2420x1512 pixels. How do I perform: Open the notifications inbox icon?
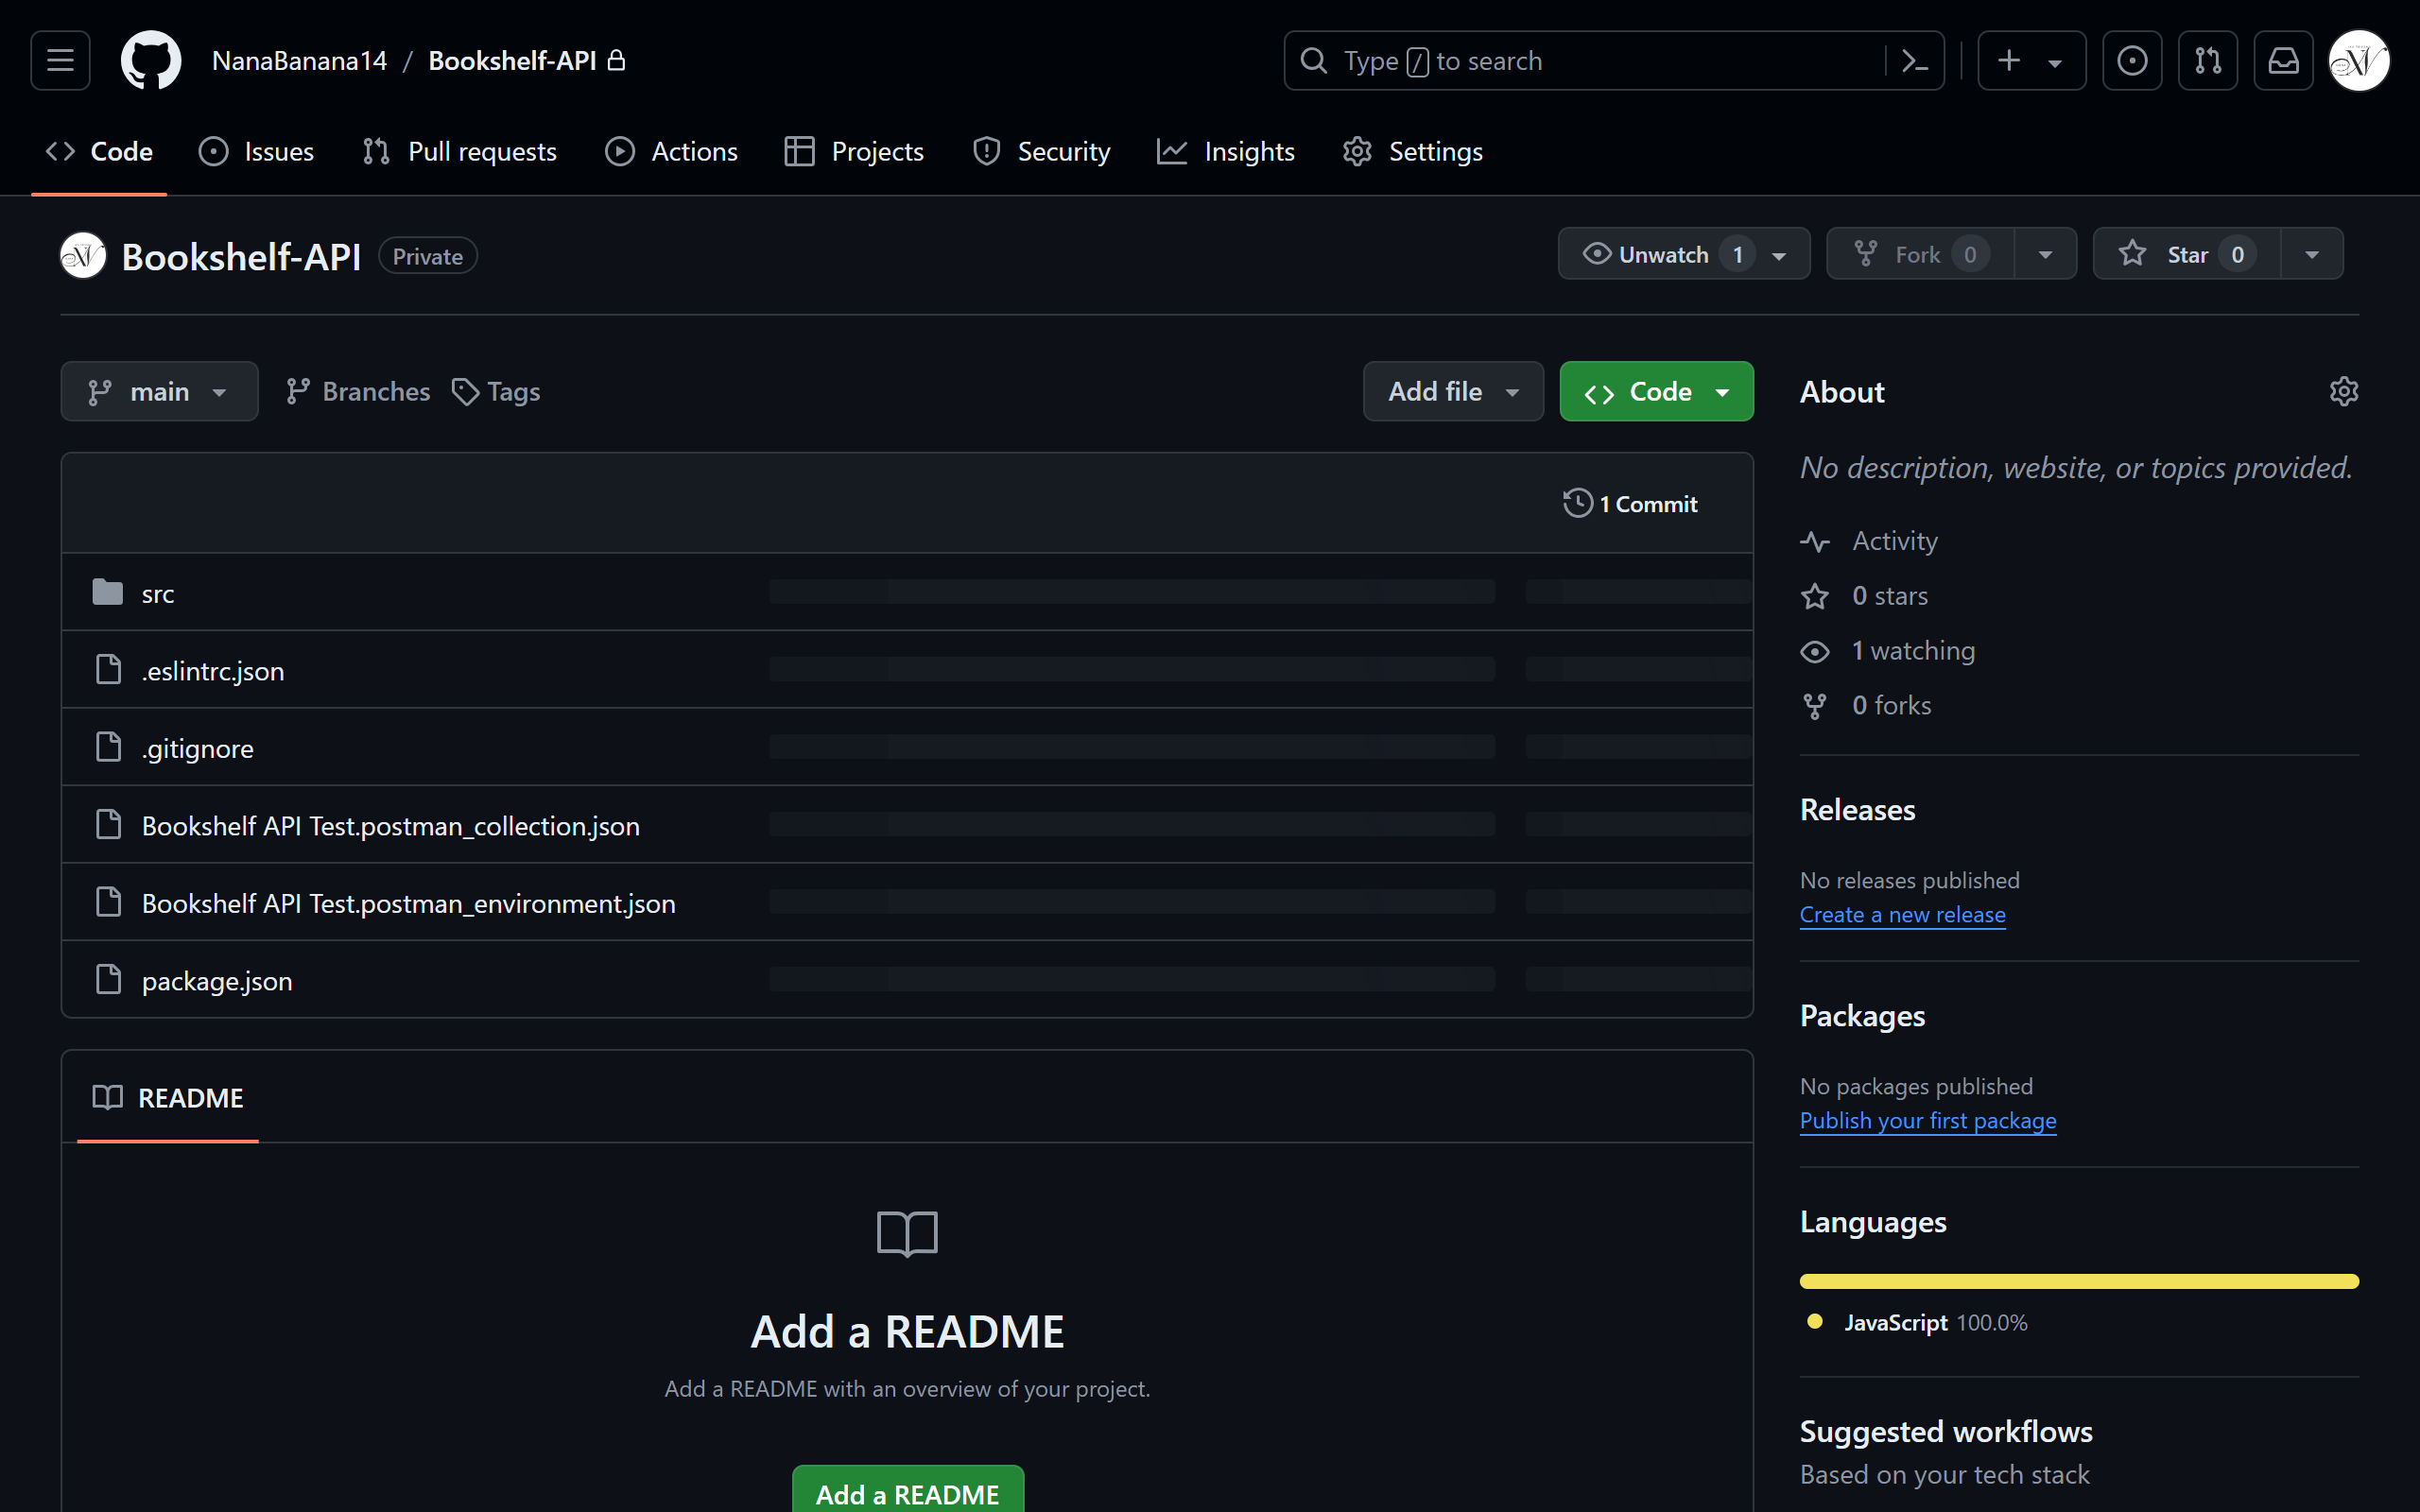coord(2283,61)
